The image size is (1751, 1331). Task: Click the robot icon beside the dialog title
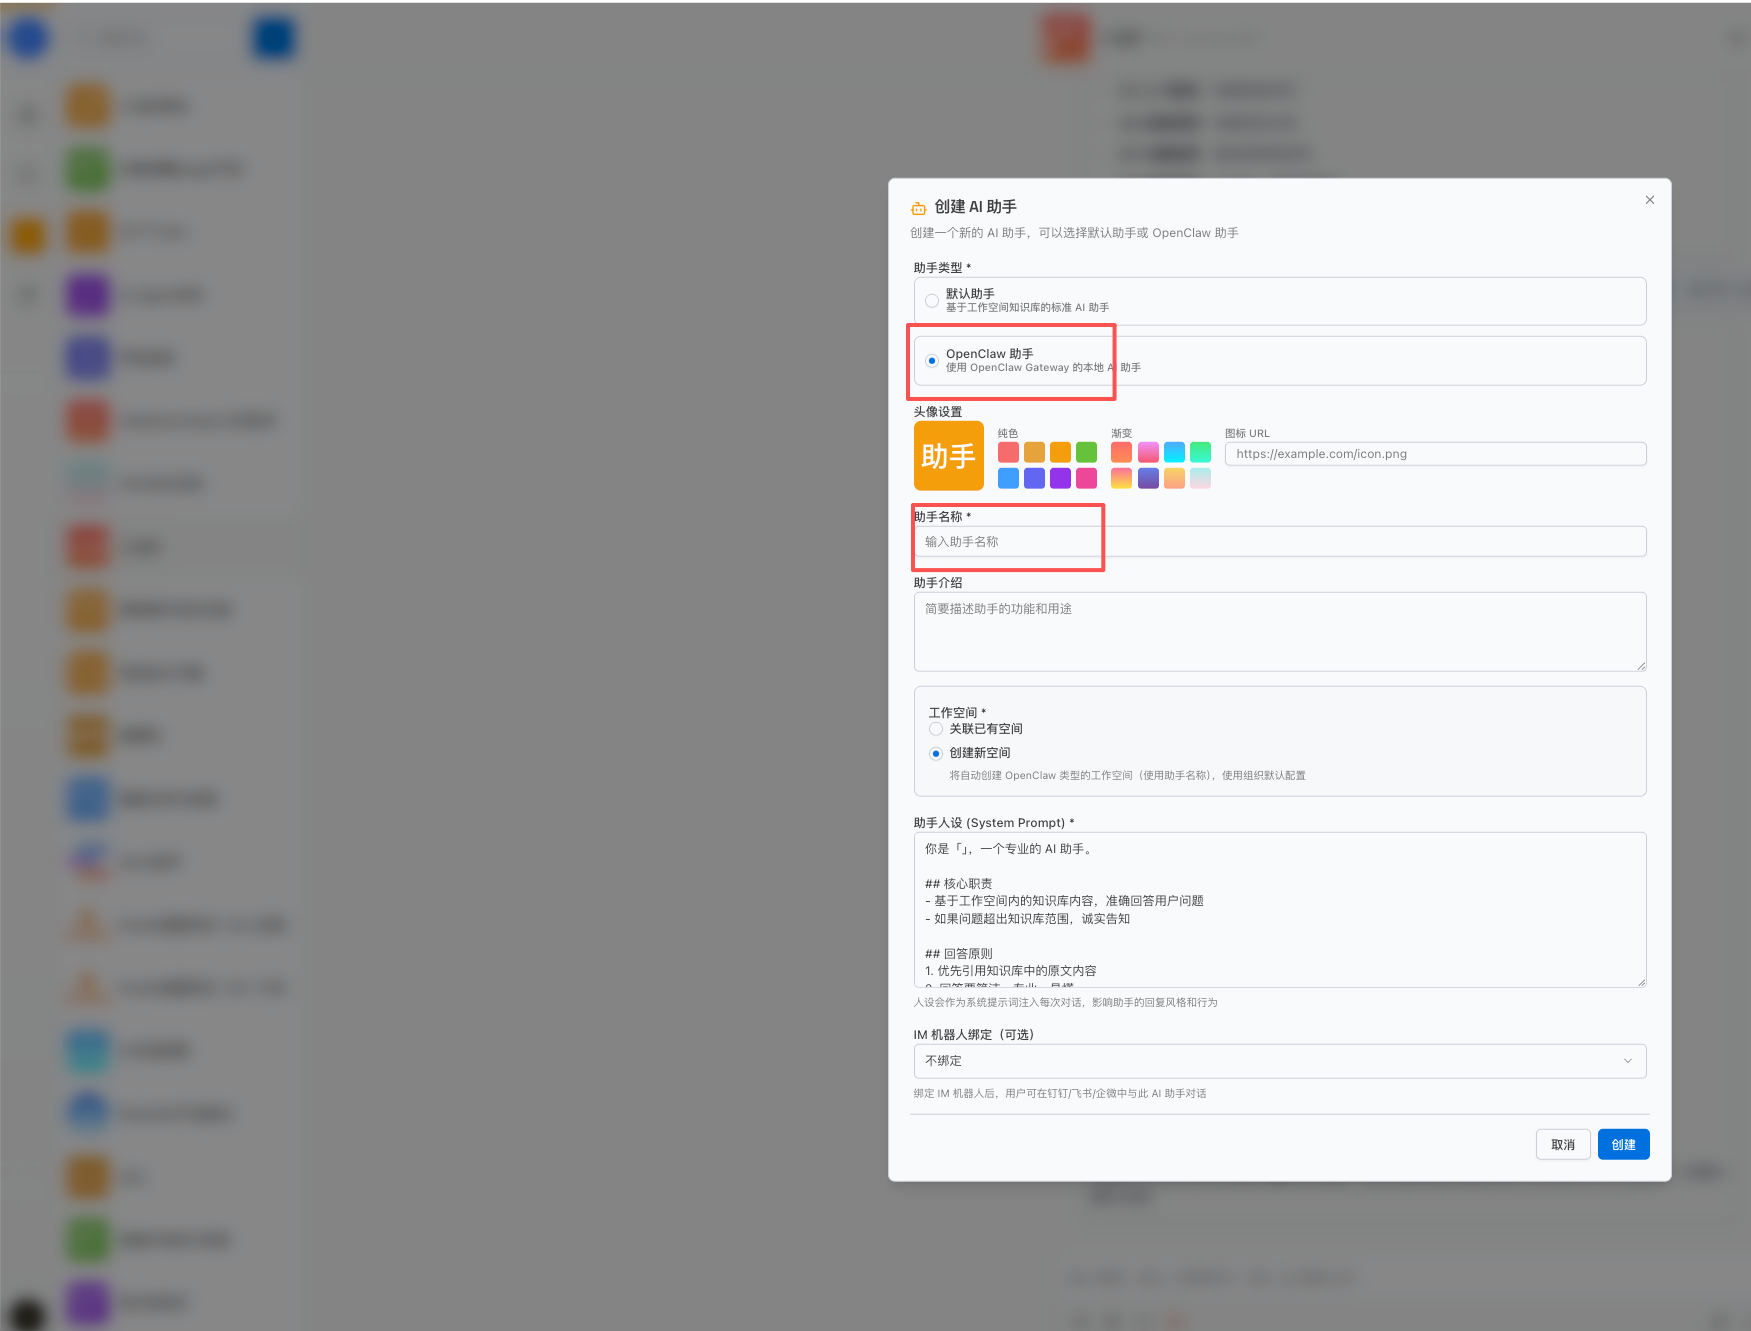click(918, 208)
